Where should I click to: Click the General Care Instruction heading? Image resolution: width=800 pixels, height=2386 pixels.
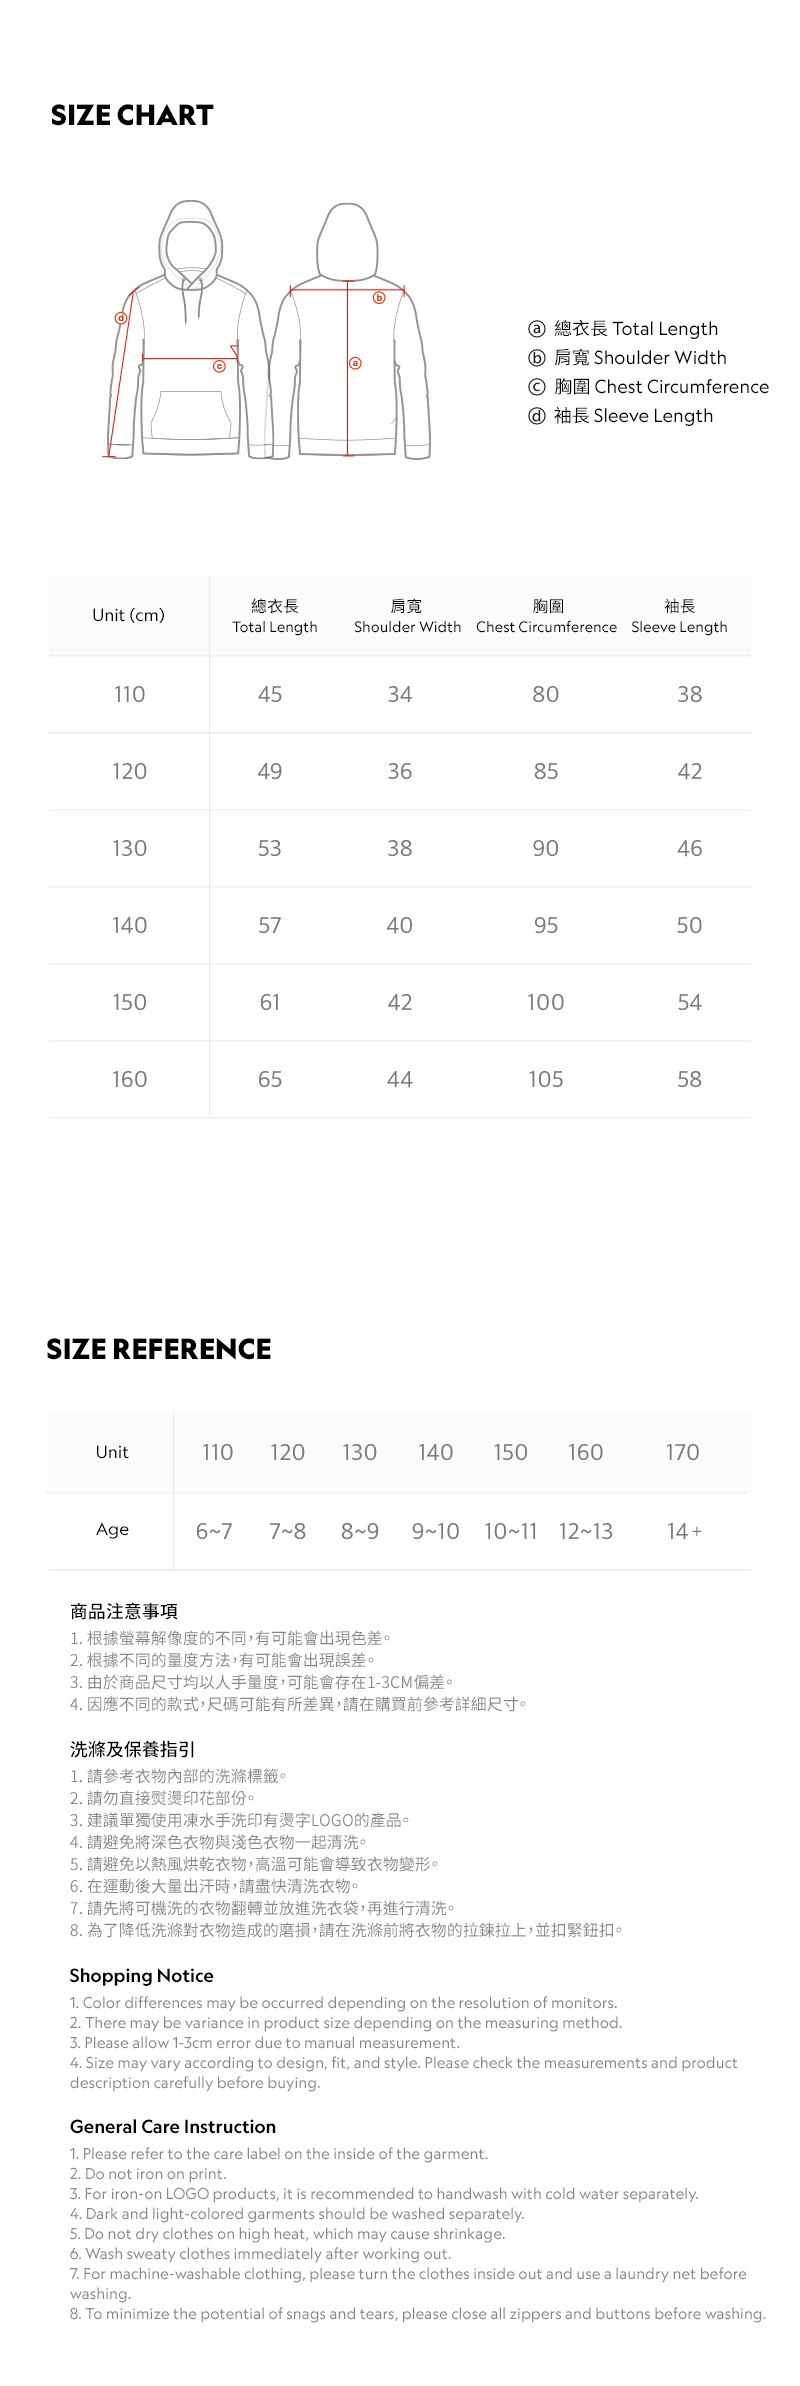tap(173, 2126)
